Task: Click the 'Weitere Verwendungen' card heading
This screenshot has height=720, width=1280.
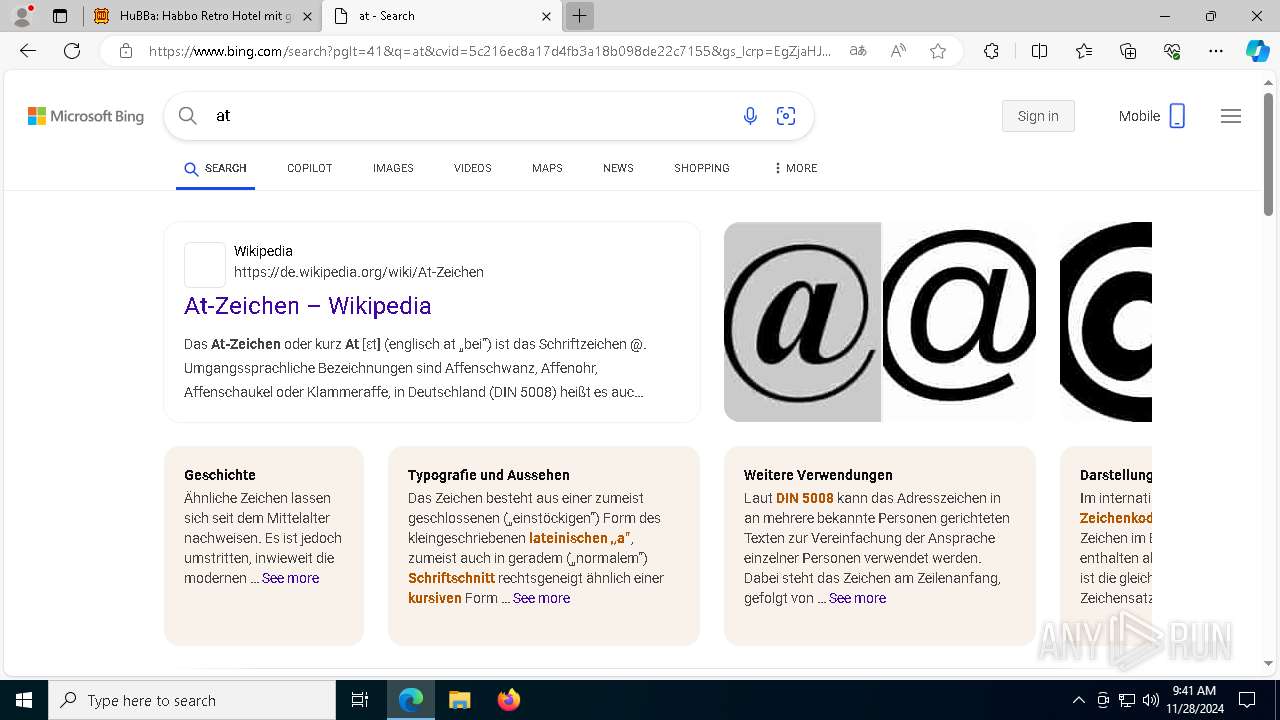Action: (x=818, y=475)
